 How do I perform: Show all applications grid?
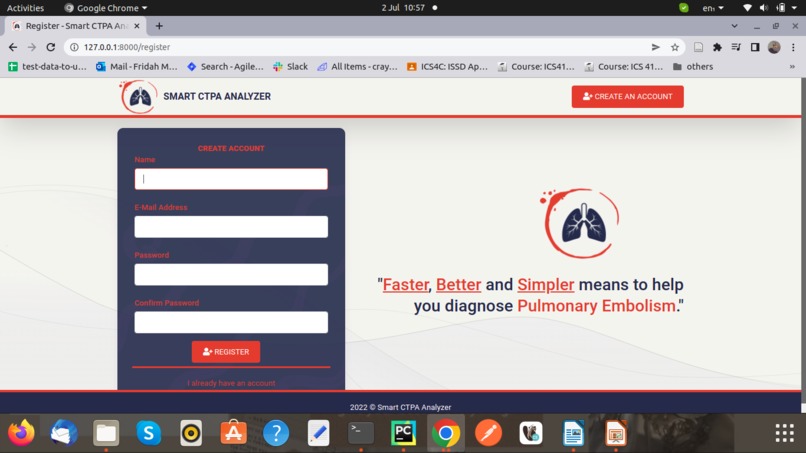(x=784, y=433)
